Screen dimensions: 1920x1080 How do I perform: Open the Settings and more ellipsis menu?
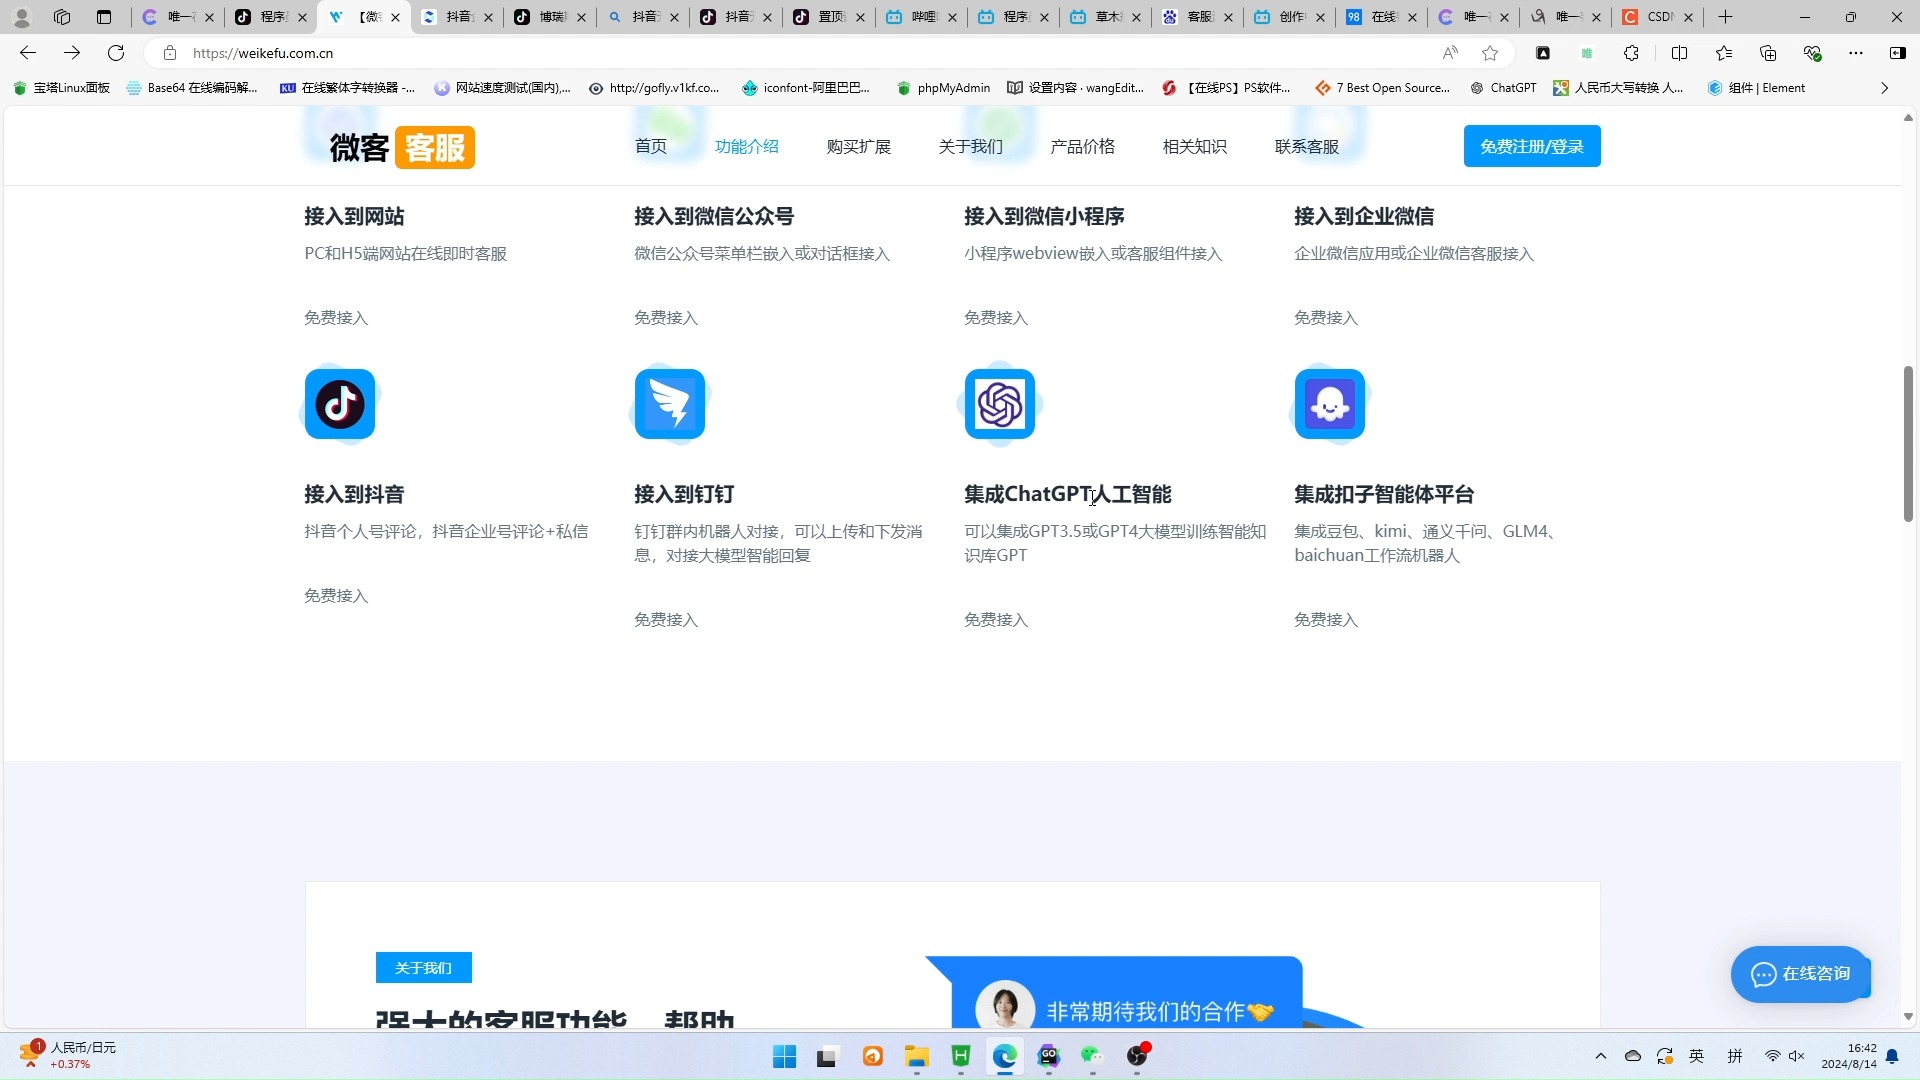tap(1856, 53)
